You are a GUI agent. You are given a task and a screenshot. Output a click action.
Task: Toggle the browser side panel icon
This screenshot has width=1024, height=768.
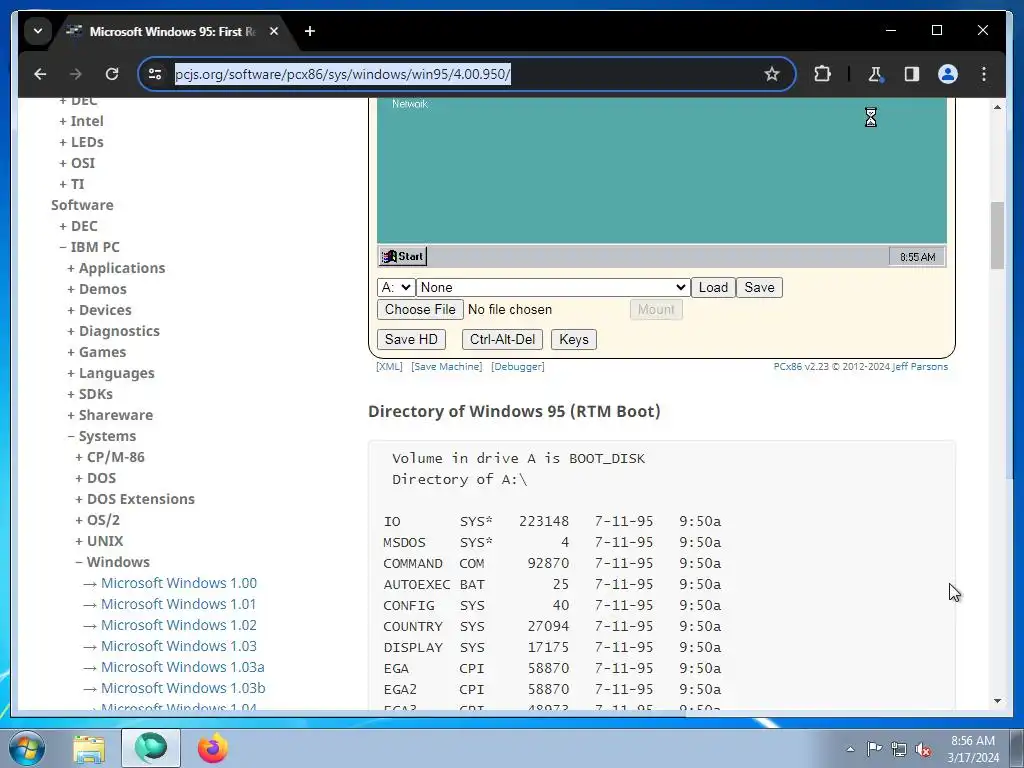pyautogui.click(x=912, y=74)
